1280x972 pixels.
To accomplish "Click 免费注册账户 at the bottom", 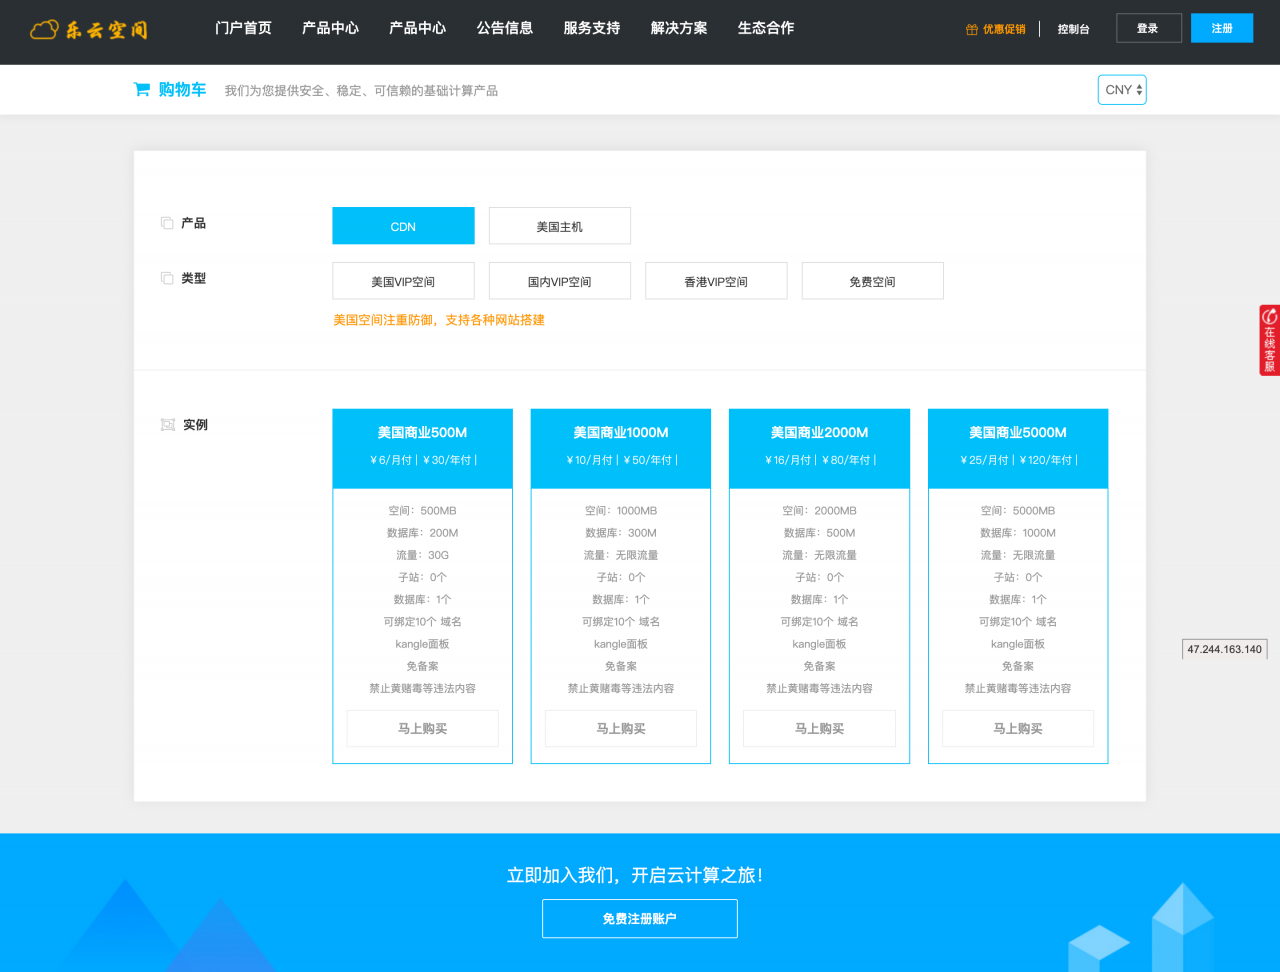I will [639, 918].
